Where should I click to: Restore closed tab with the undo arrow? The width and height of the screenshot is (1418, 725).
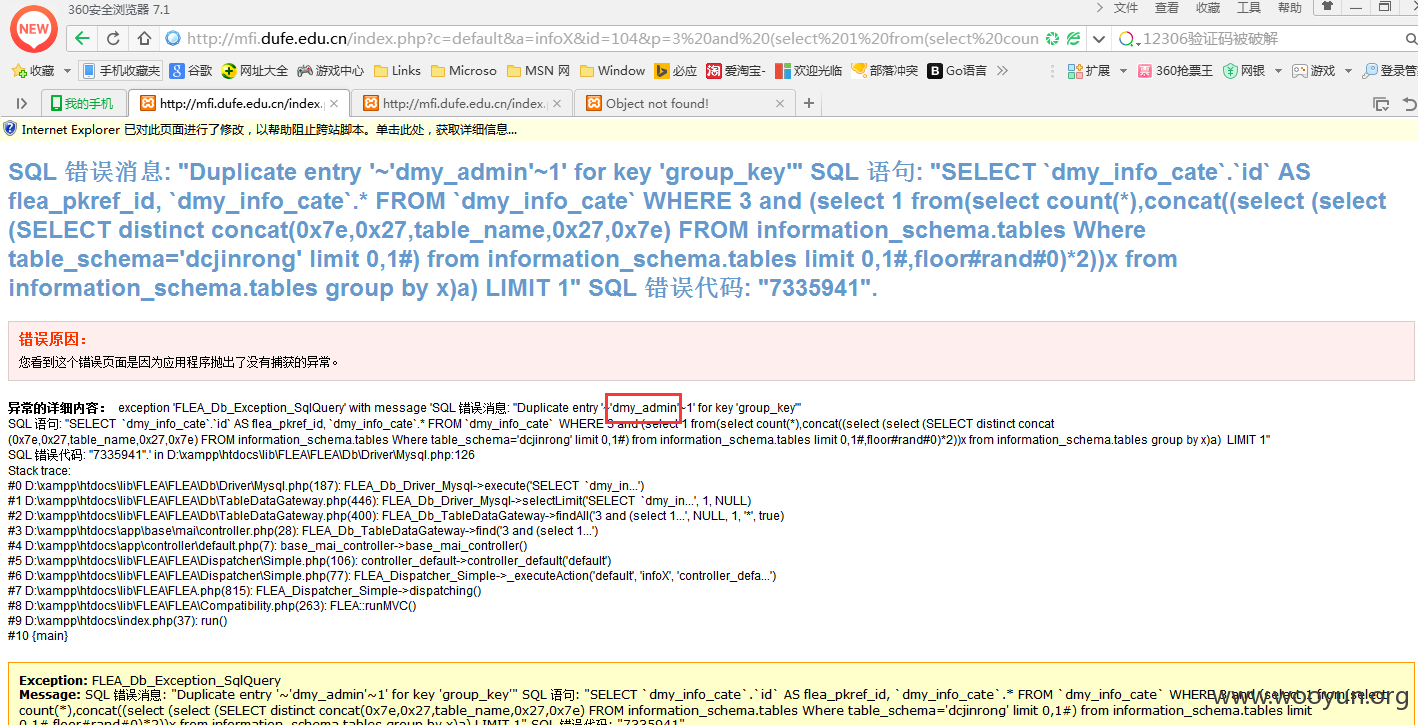1410,103
